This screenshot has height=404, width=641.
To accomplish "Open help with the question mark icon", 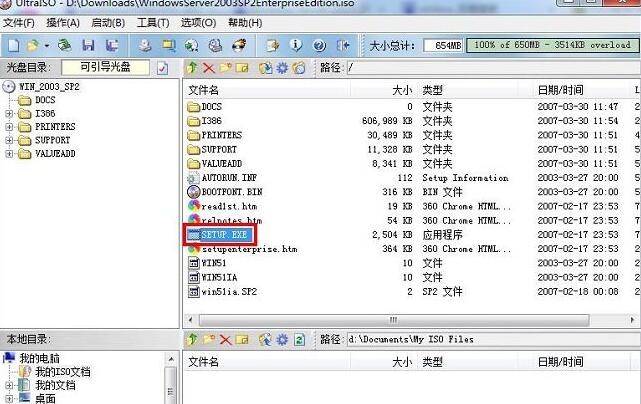I will click(x=319, y=45).
